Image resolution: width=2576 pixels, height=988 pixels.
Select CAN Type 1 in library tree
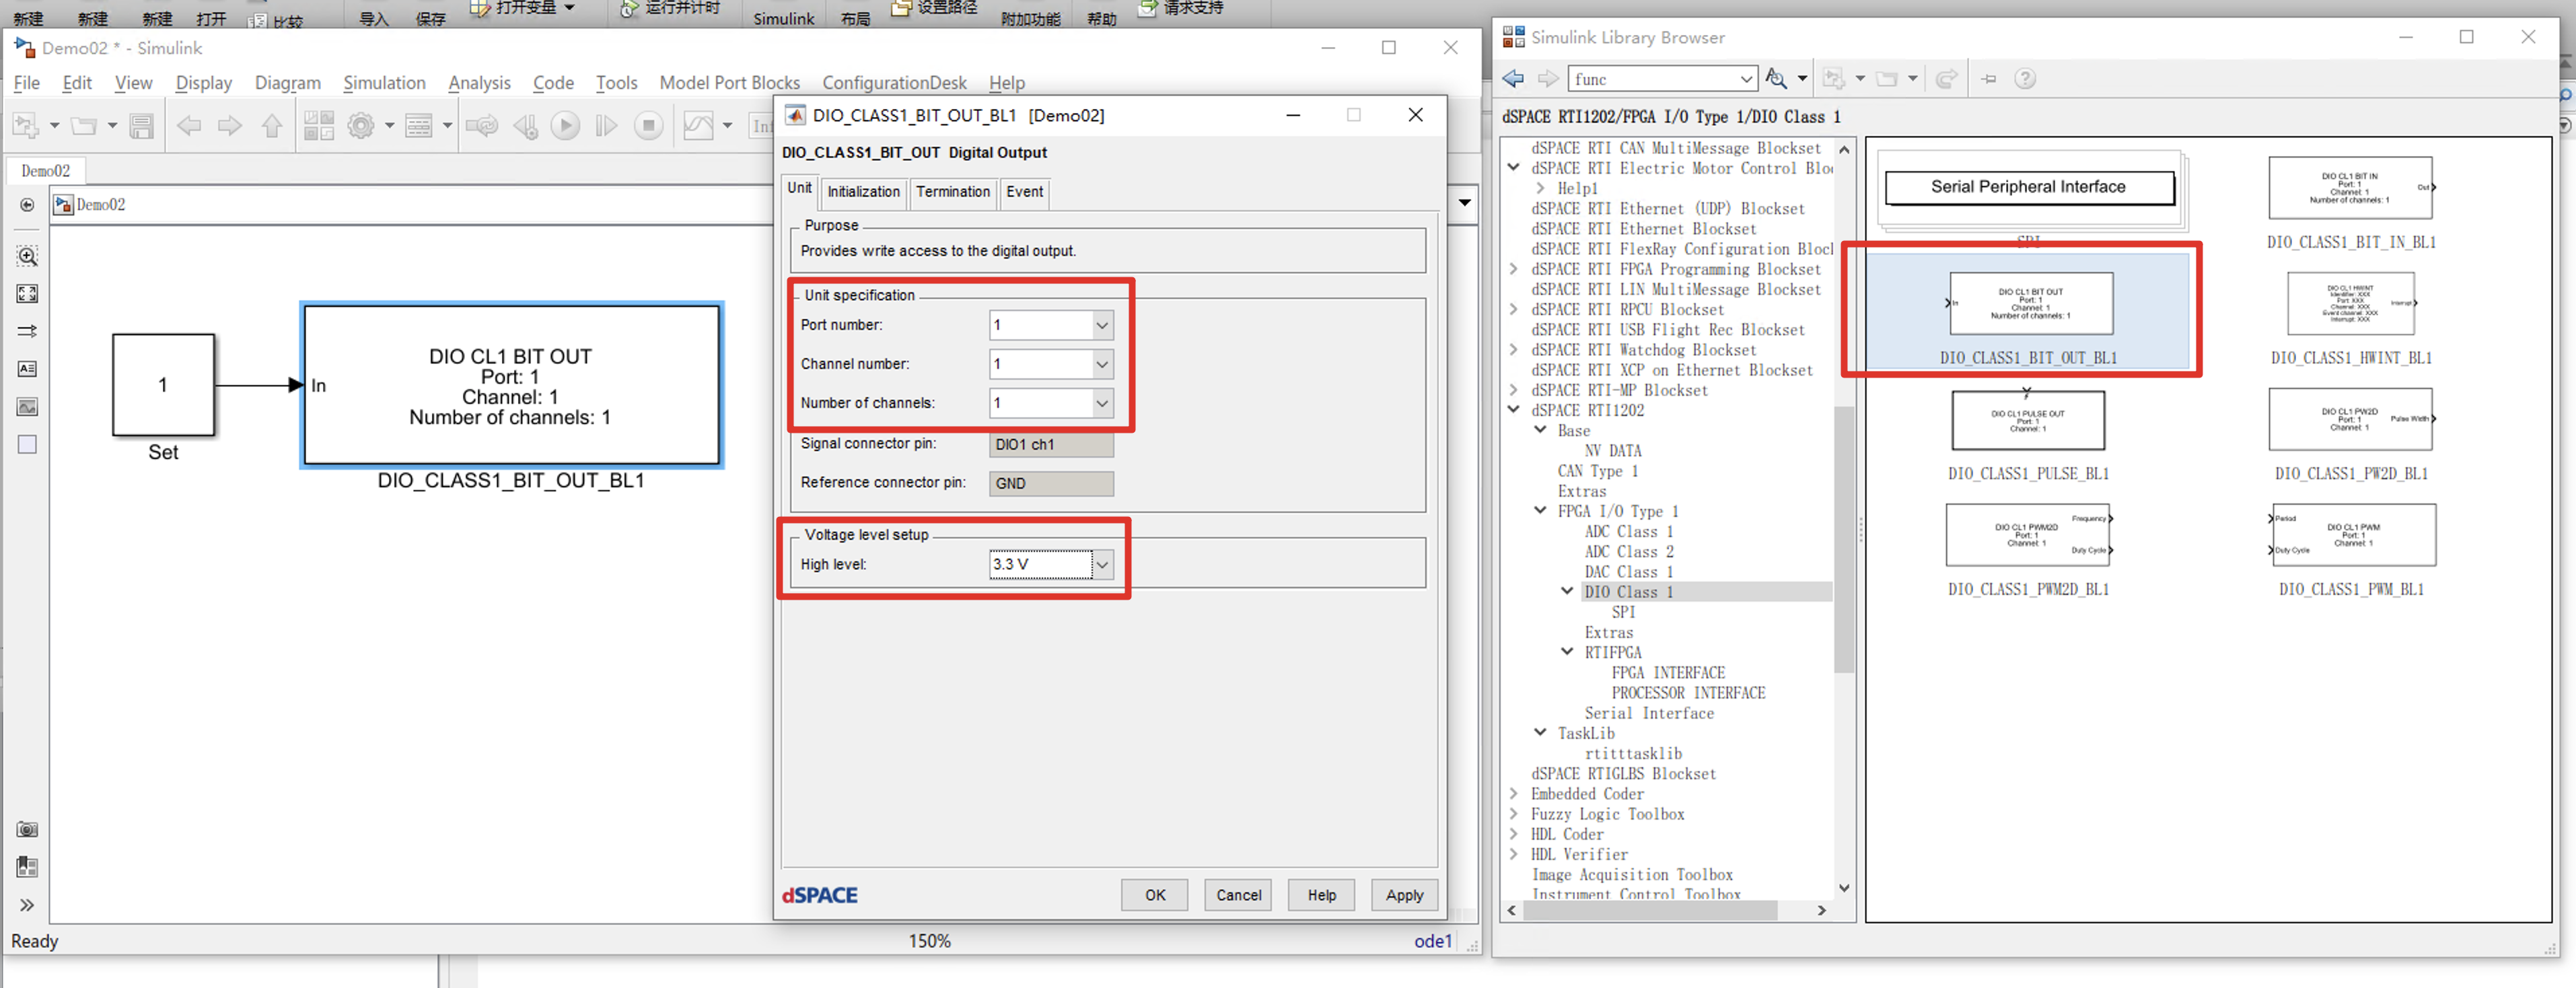click(x=1598, y=471)
